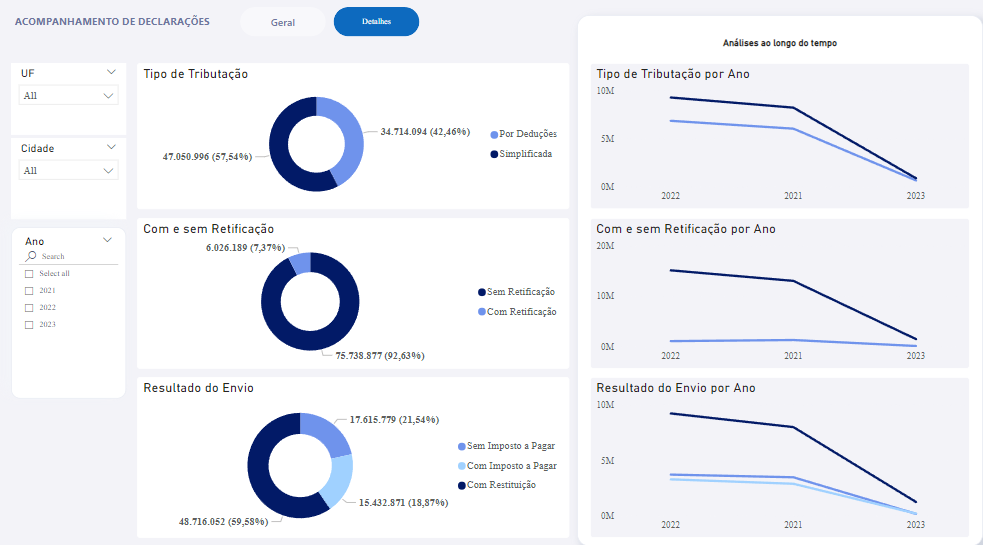Click 2021 axis label in Tipo de Tributação por Ano
The image size is (983, 545).
click(x=793, y=196)
